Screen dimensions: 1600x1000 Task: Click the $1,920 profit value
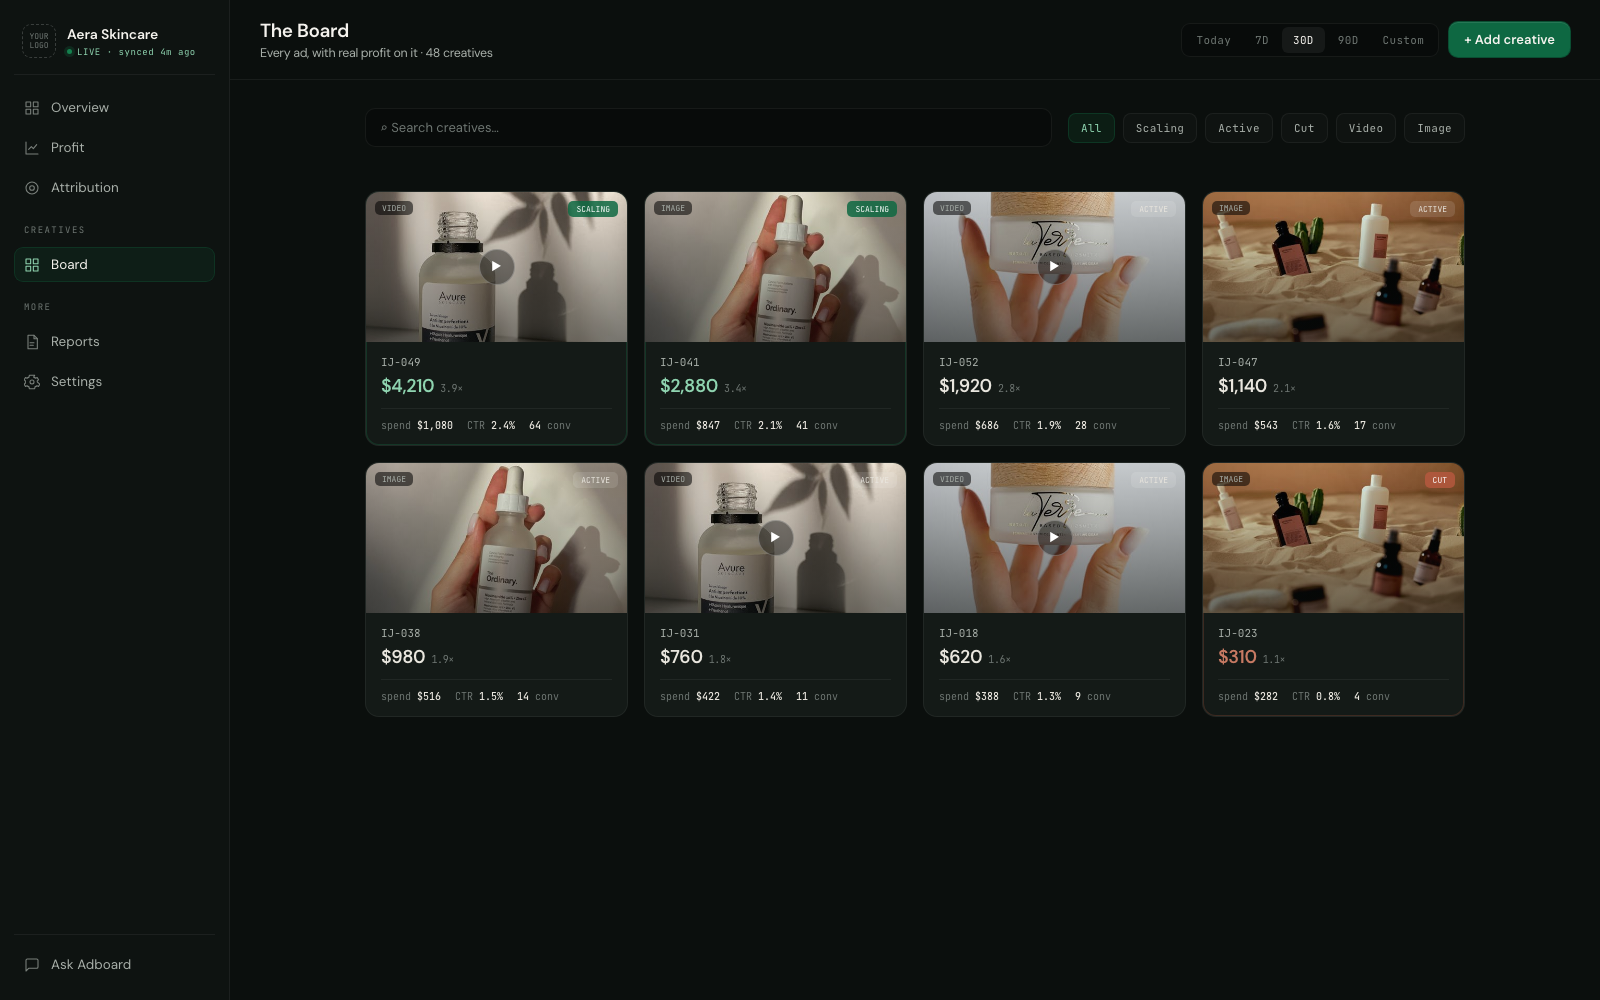pos(965,386)
